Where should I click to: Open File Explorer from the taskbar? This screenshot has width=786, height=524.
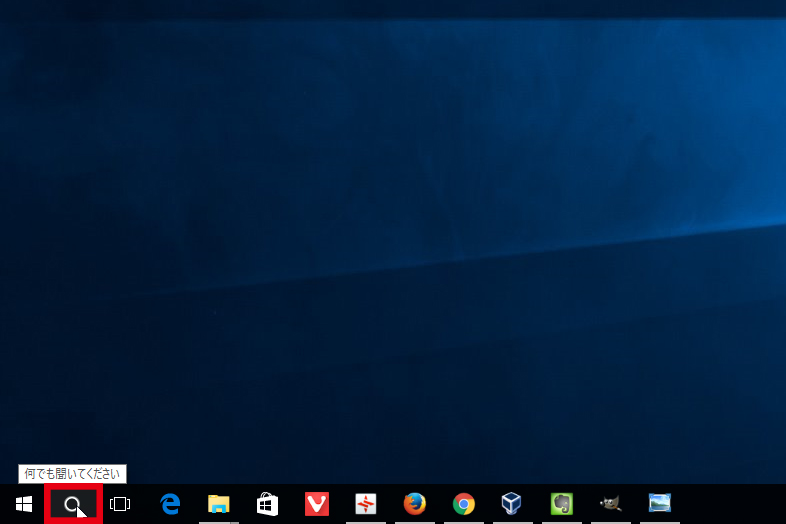tap(219, 504)
